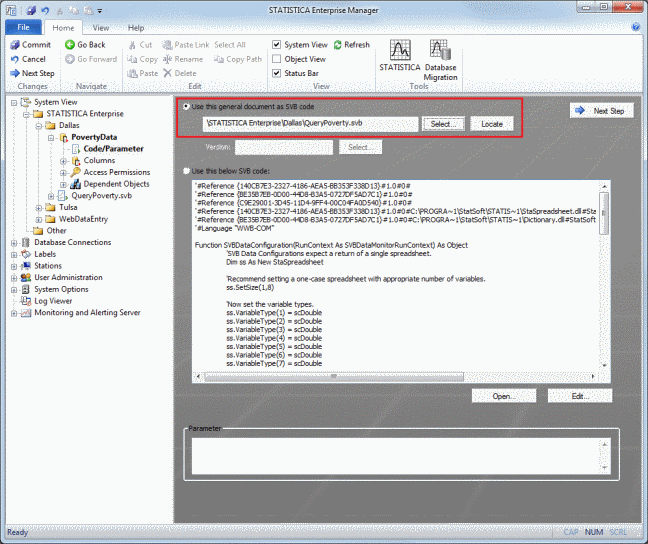Select the Log Viewer tree icon
The height and width of the screenshot is (544, 648).
point(26,301)
